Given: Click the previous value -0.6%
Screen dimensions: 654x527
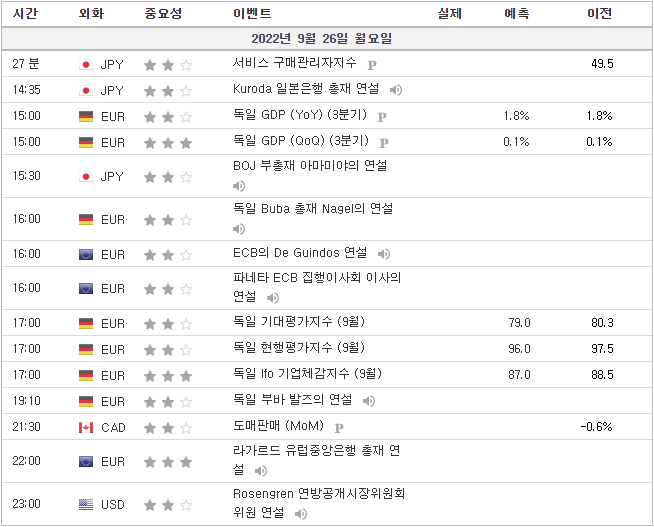Looking at the screenshot, I should pyautogui.click(x=596, y=427).
